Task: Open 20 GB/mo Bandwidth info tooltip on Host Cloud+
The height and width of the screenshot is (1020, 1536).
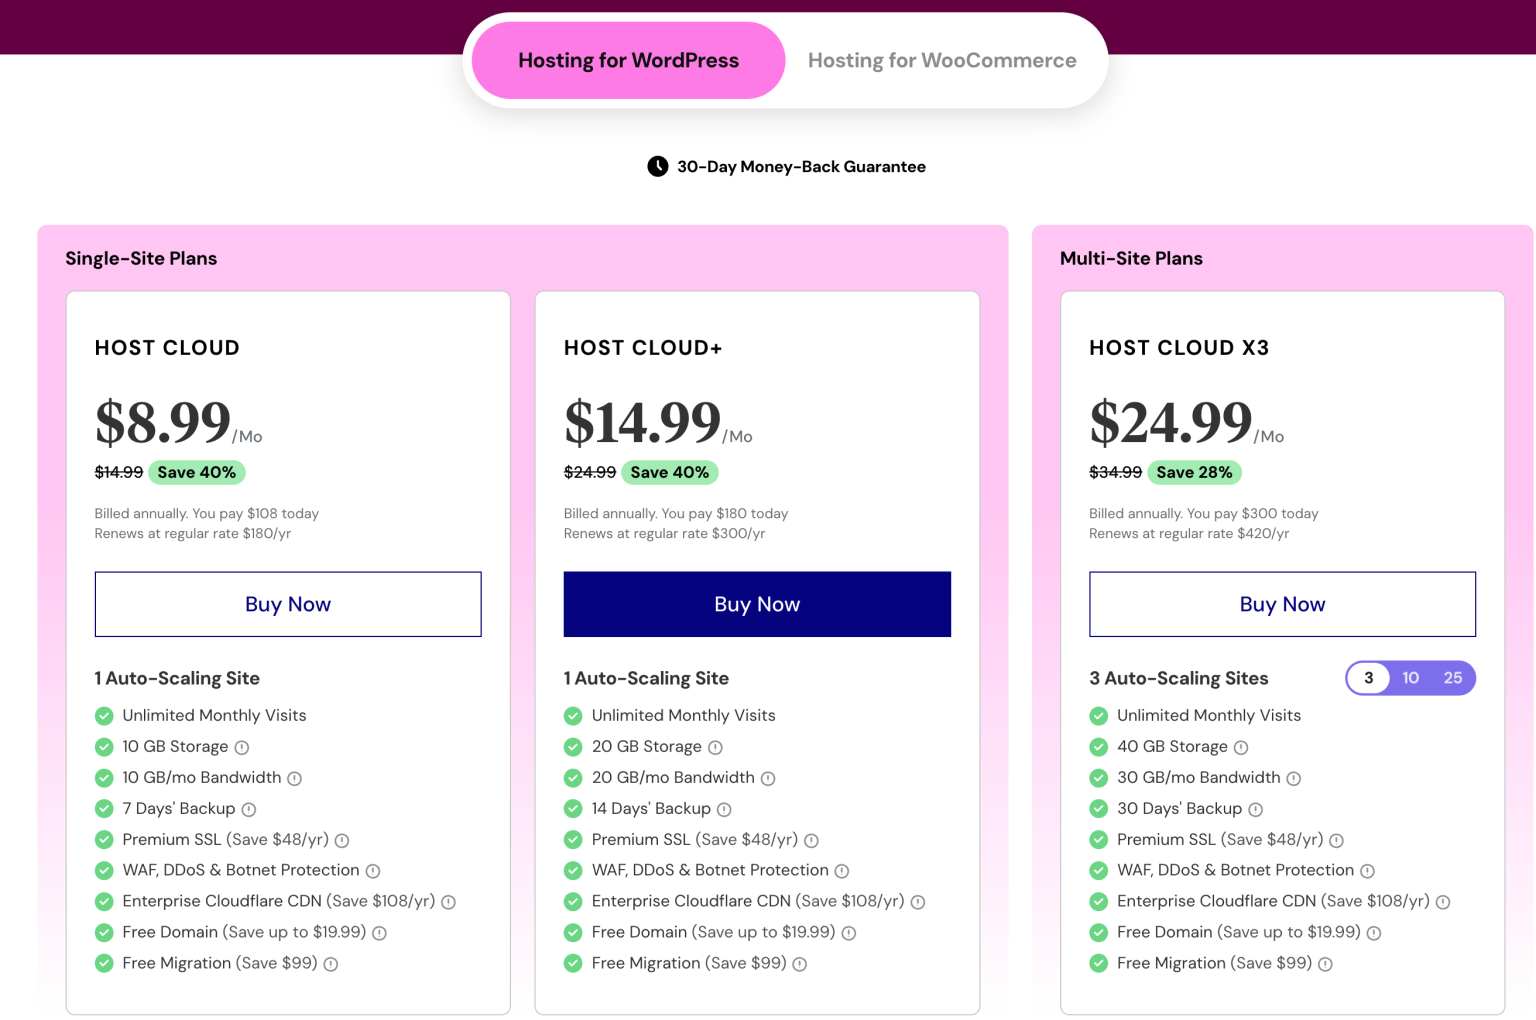Action: click(768, 777)
